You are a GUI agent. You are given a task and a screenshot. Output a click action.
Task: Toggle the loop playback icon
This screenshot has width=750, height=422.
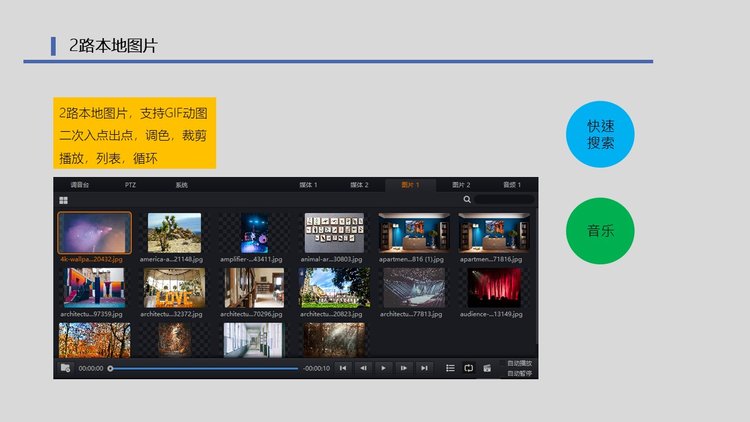tap(468, 368)
